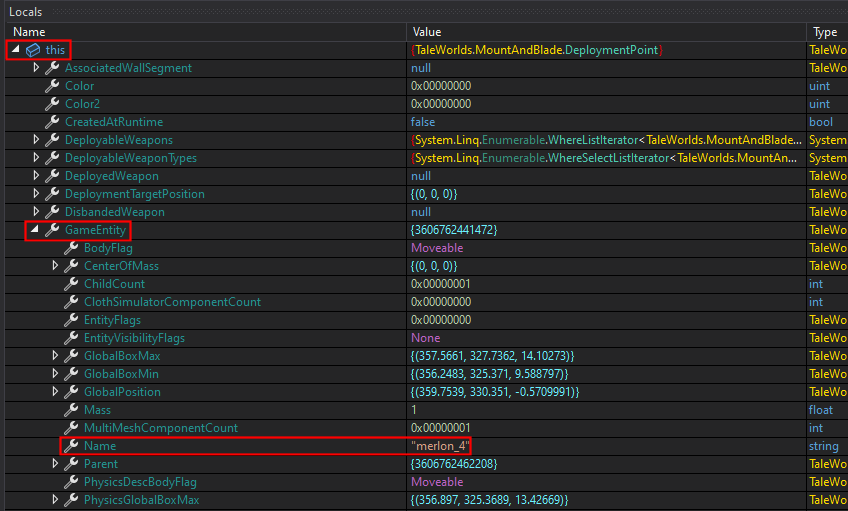Select the CreatedAtRuntime value 'false'
This screenshot has width=848, height=511.
coord(423,122)
